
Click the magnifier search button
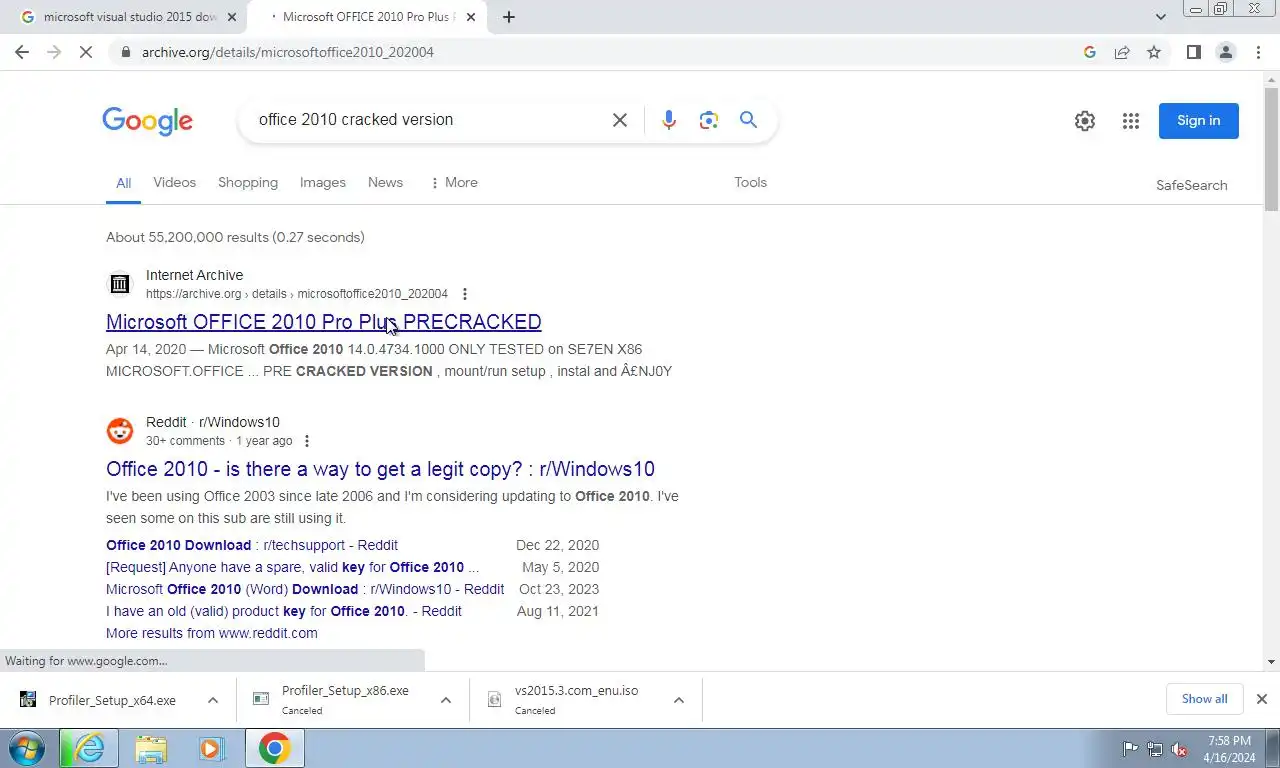click(748, 120)
